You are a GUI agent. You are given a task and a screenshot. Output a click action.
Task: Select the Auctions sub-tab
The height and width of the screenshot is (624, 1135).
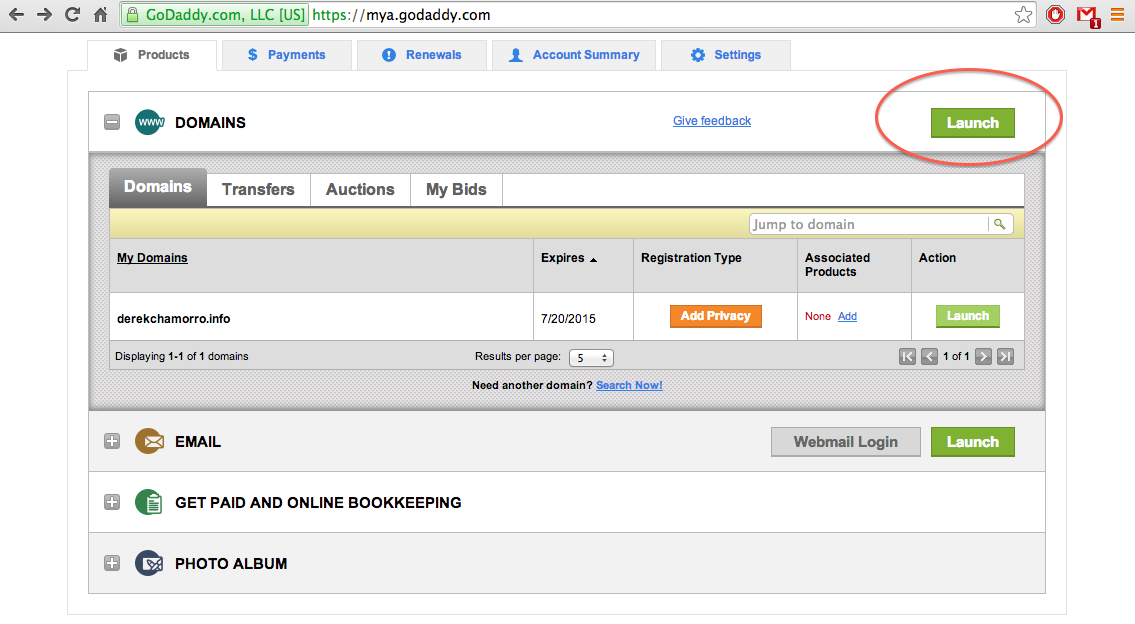360,190
